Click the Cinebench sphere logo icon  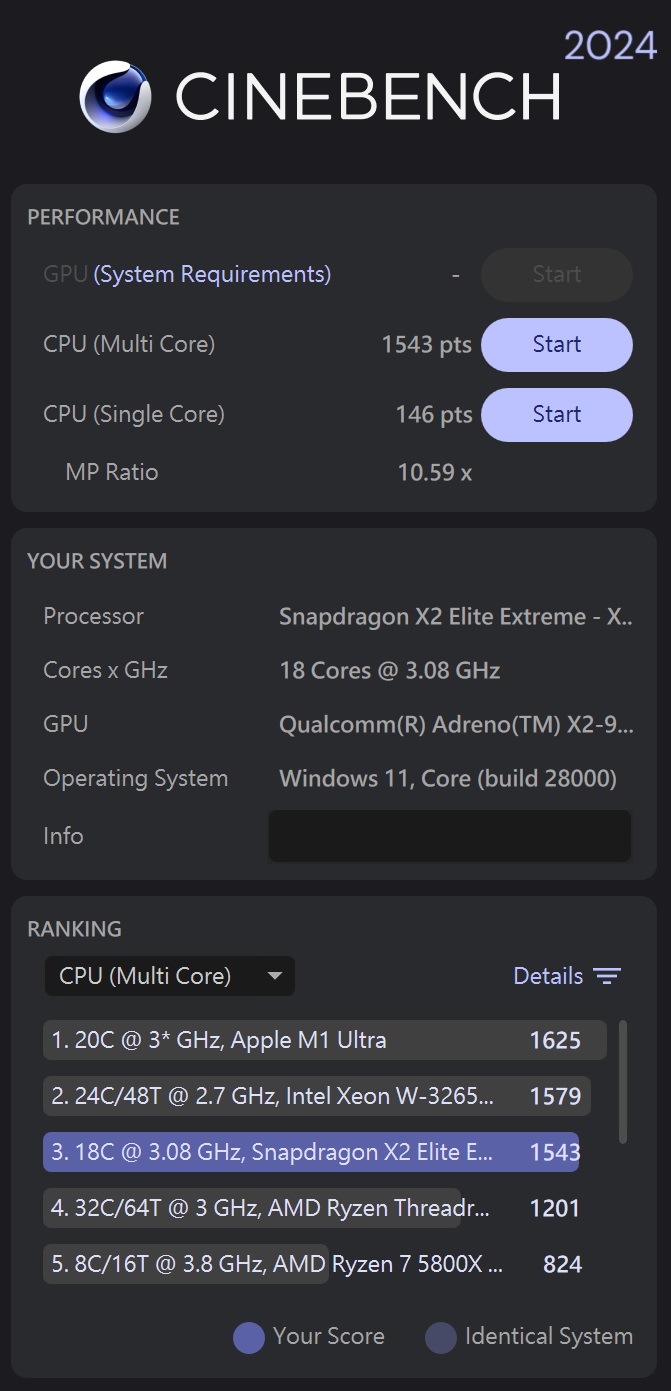[115, 97]
